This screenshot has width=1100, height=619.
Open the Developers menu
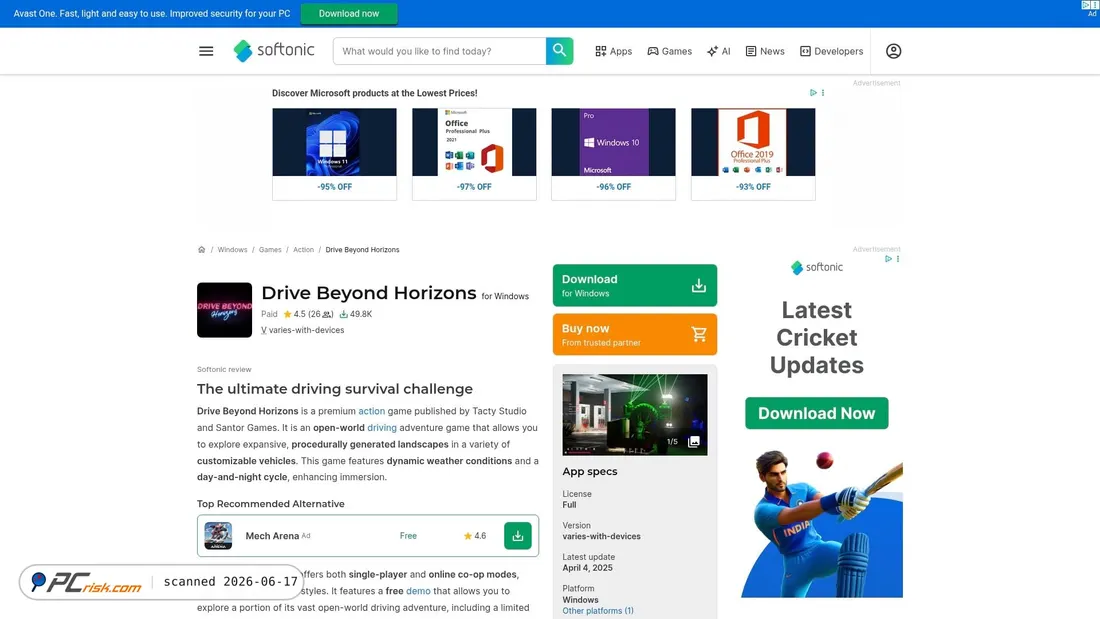pyautogui.click(x=831, y=51)
